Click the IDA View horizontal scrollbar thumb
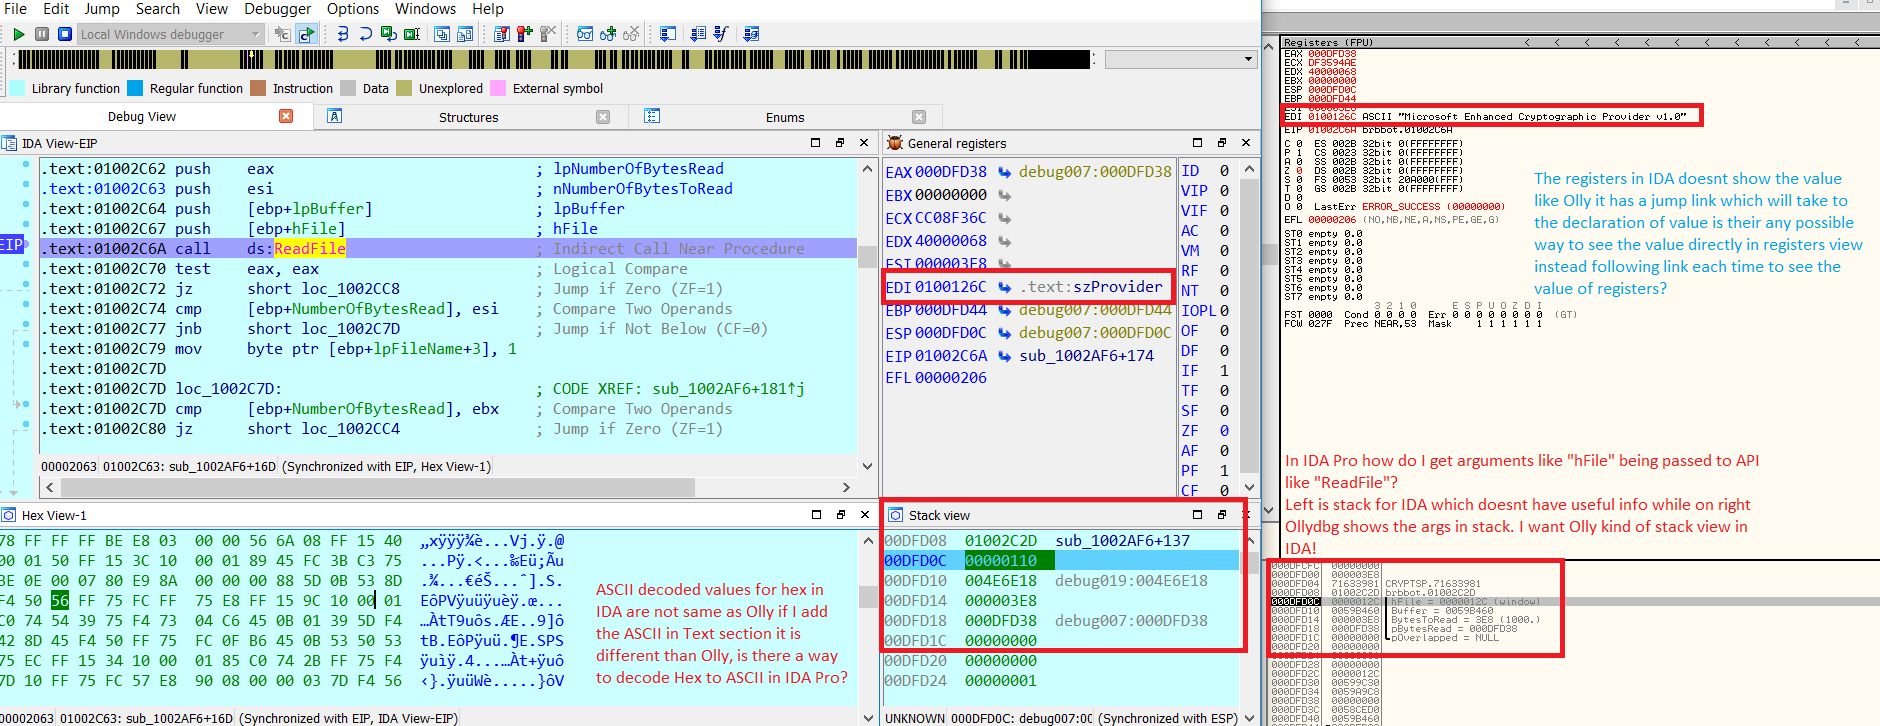This screenshot has height=726, width=1880. point(378,487)
